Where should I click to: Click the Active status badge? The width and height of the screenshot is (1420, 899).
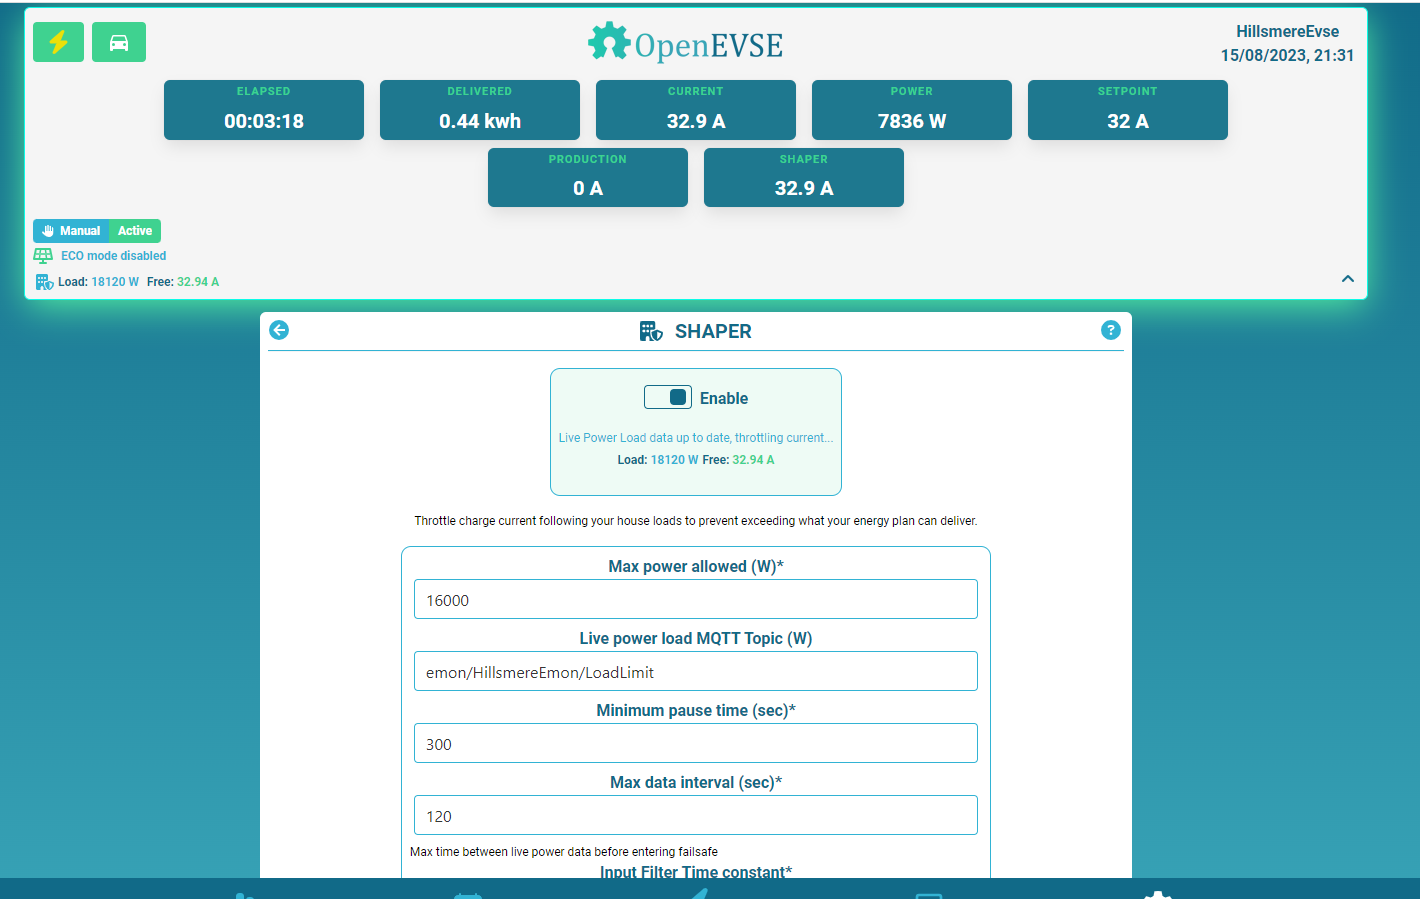point(135,231)
